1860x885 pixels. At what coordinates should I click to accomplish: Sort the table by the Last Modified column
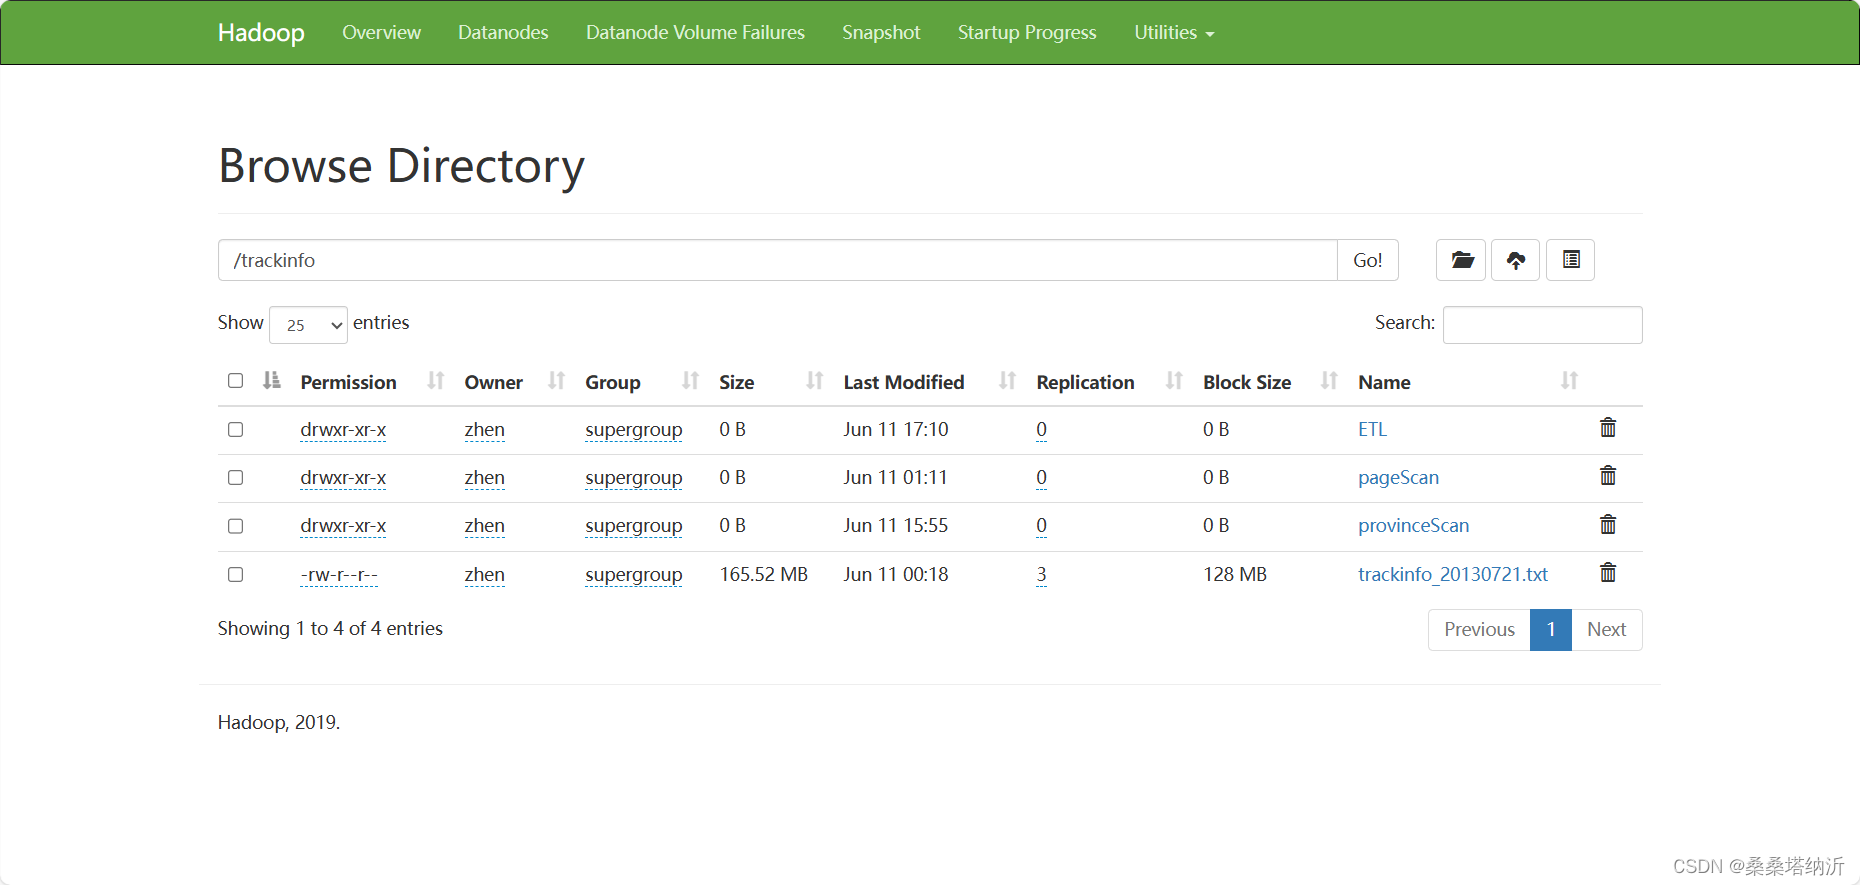1007,381
